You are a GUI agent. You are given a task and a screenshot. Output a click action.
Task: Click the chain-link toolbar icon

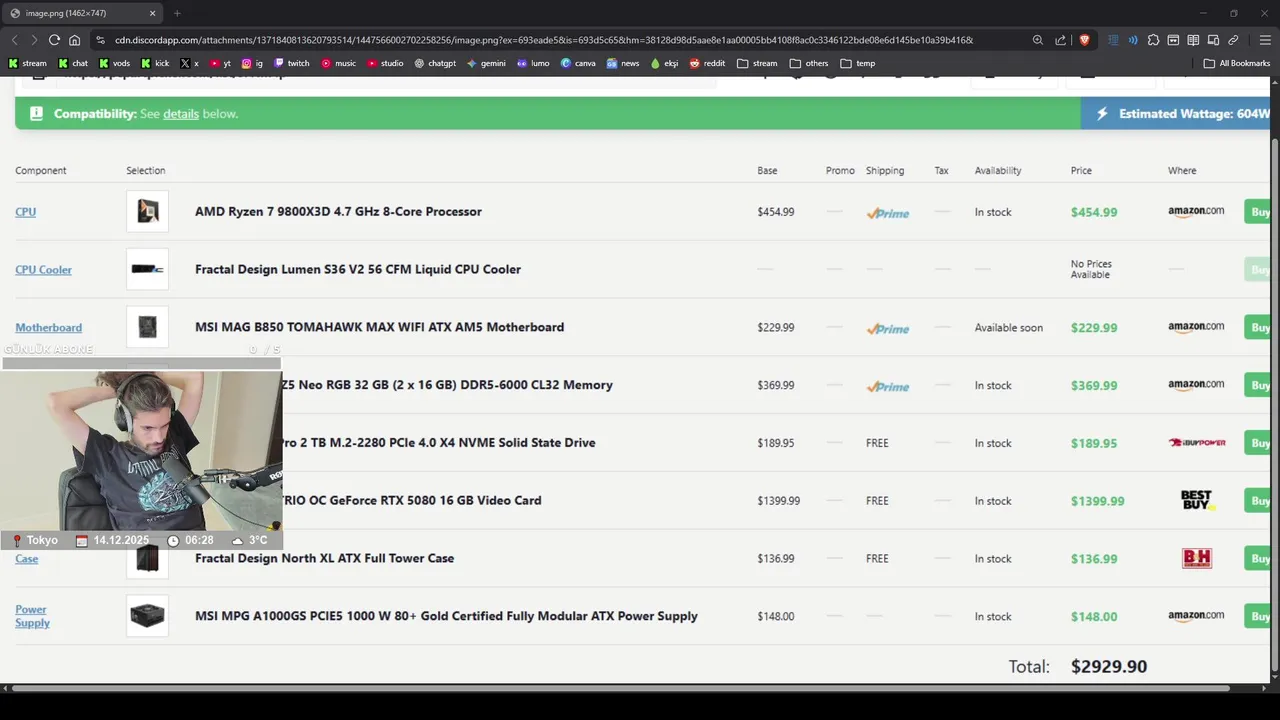coord(1233,40)
